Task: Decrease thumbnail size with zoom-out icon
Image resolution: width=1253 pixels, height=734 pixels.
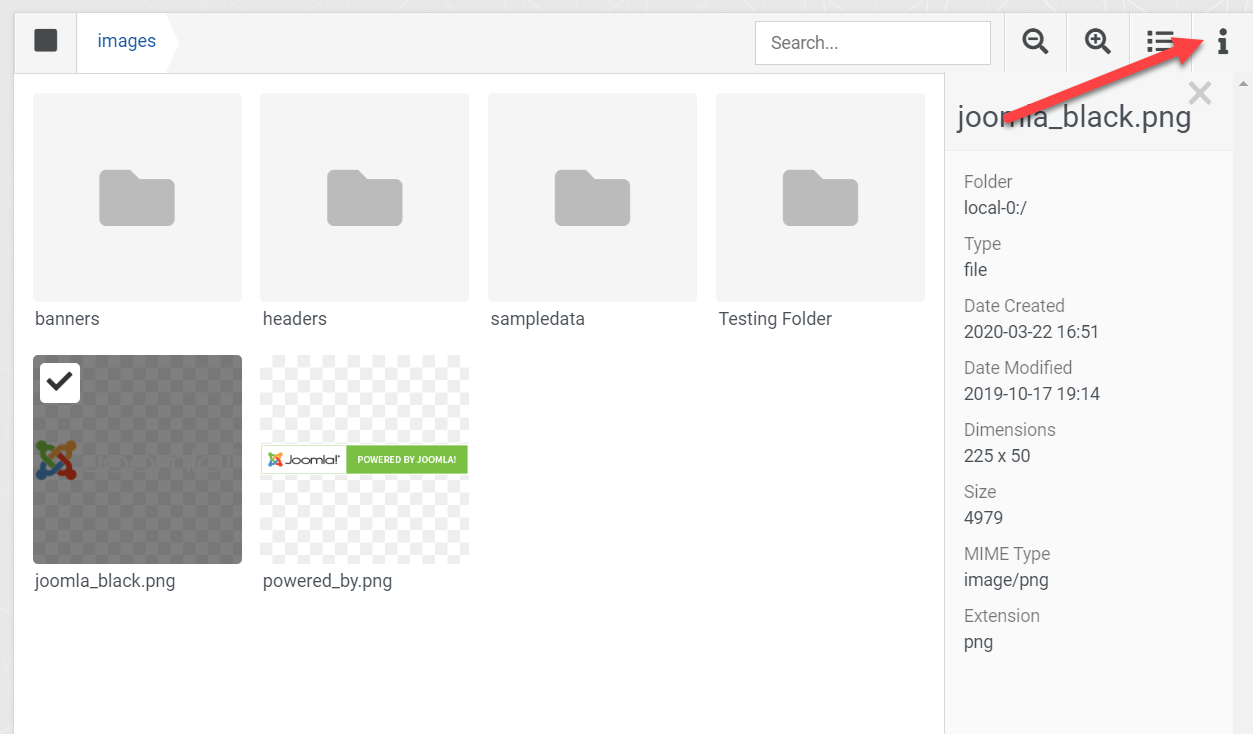Action: (x=1035, y=41)
